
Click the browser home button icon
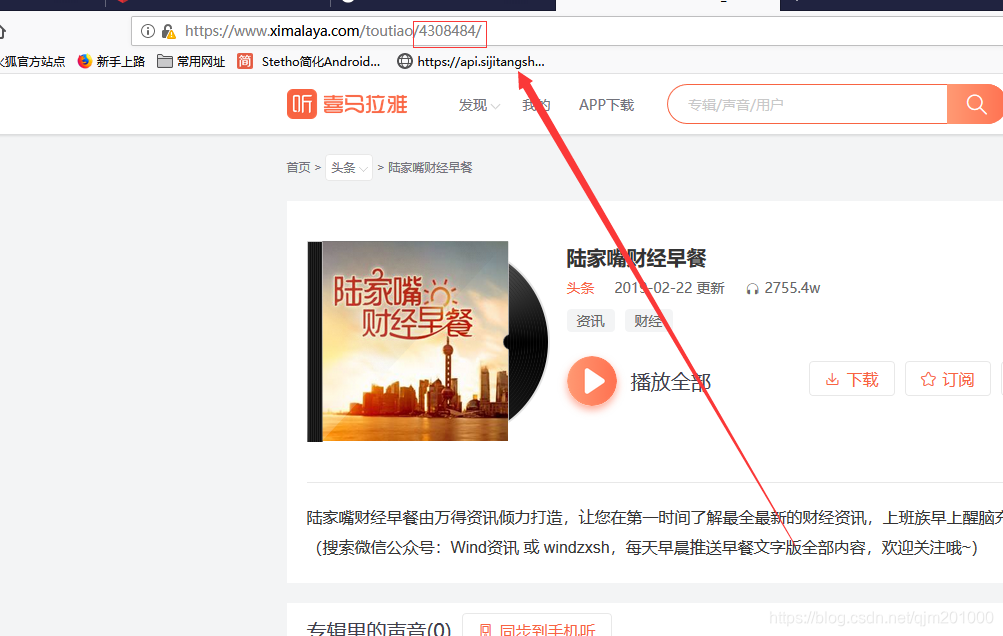point(2,31)
